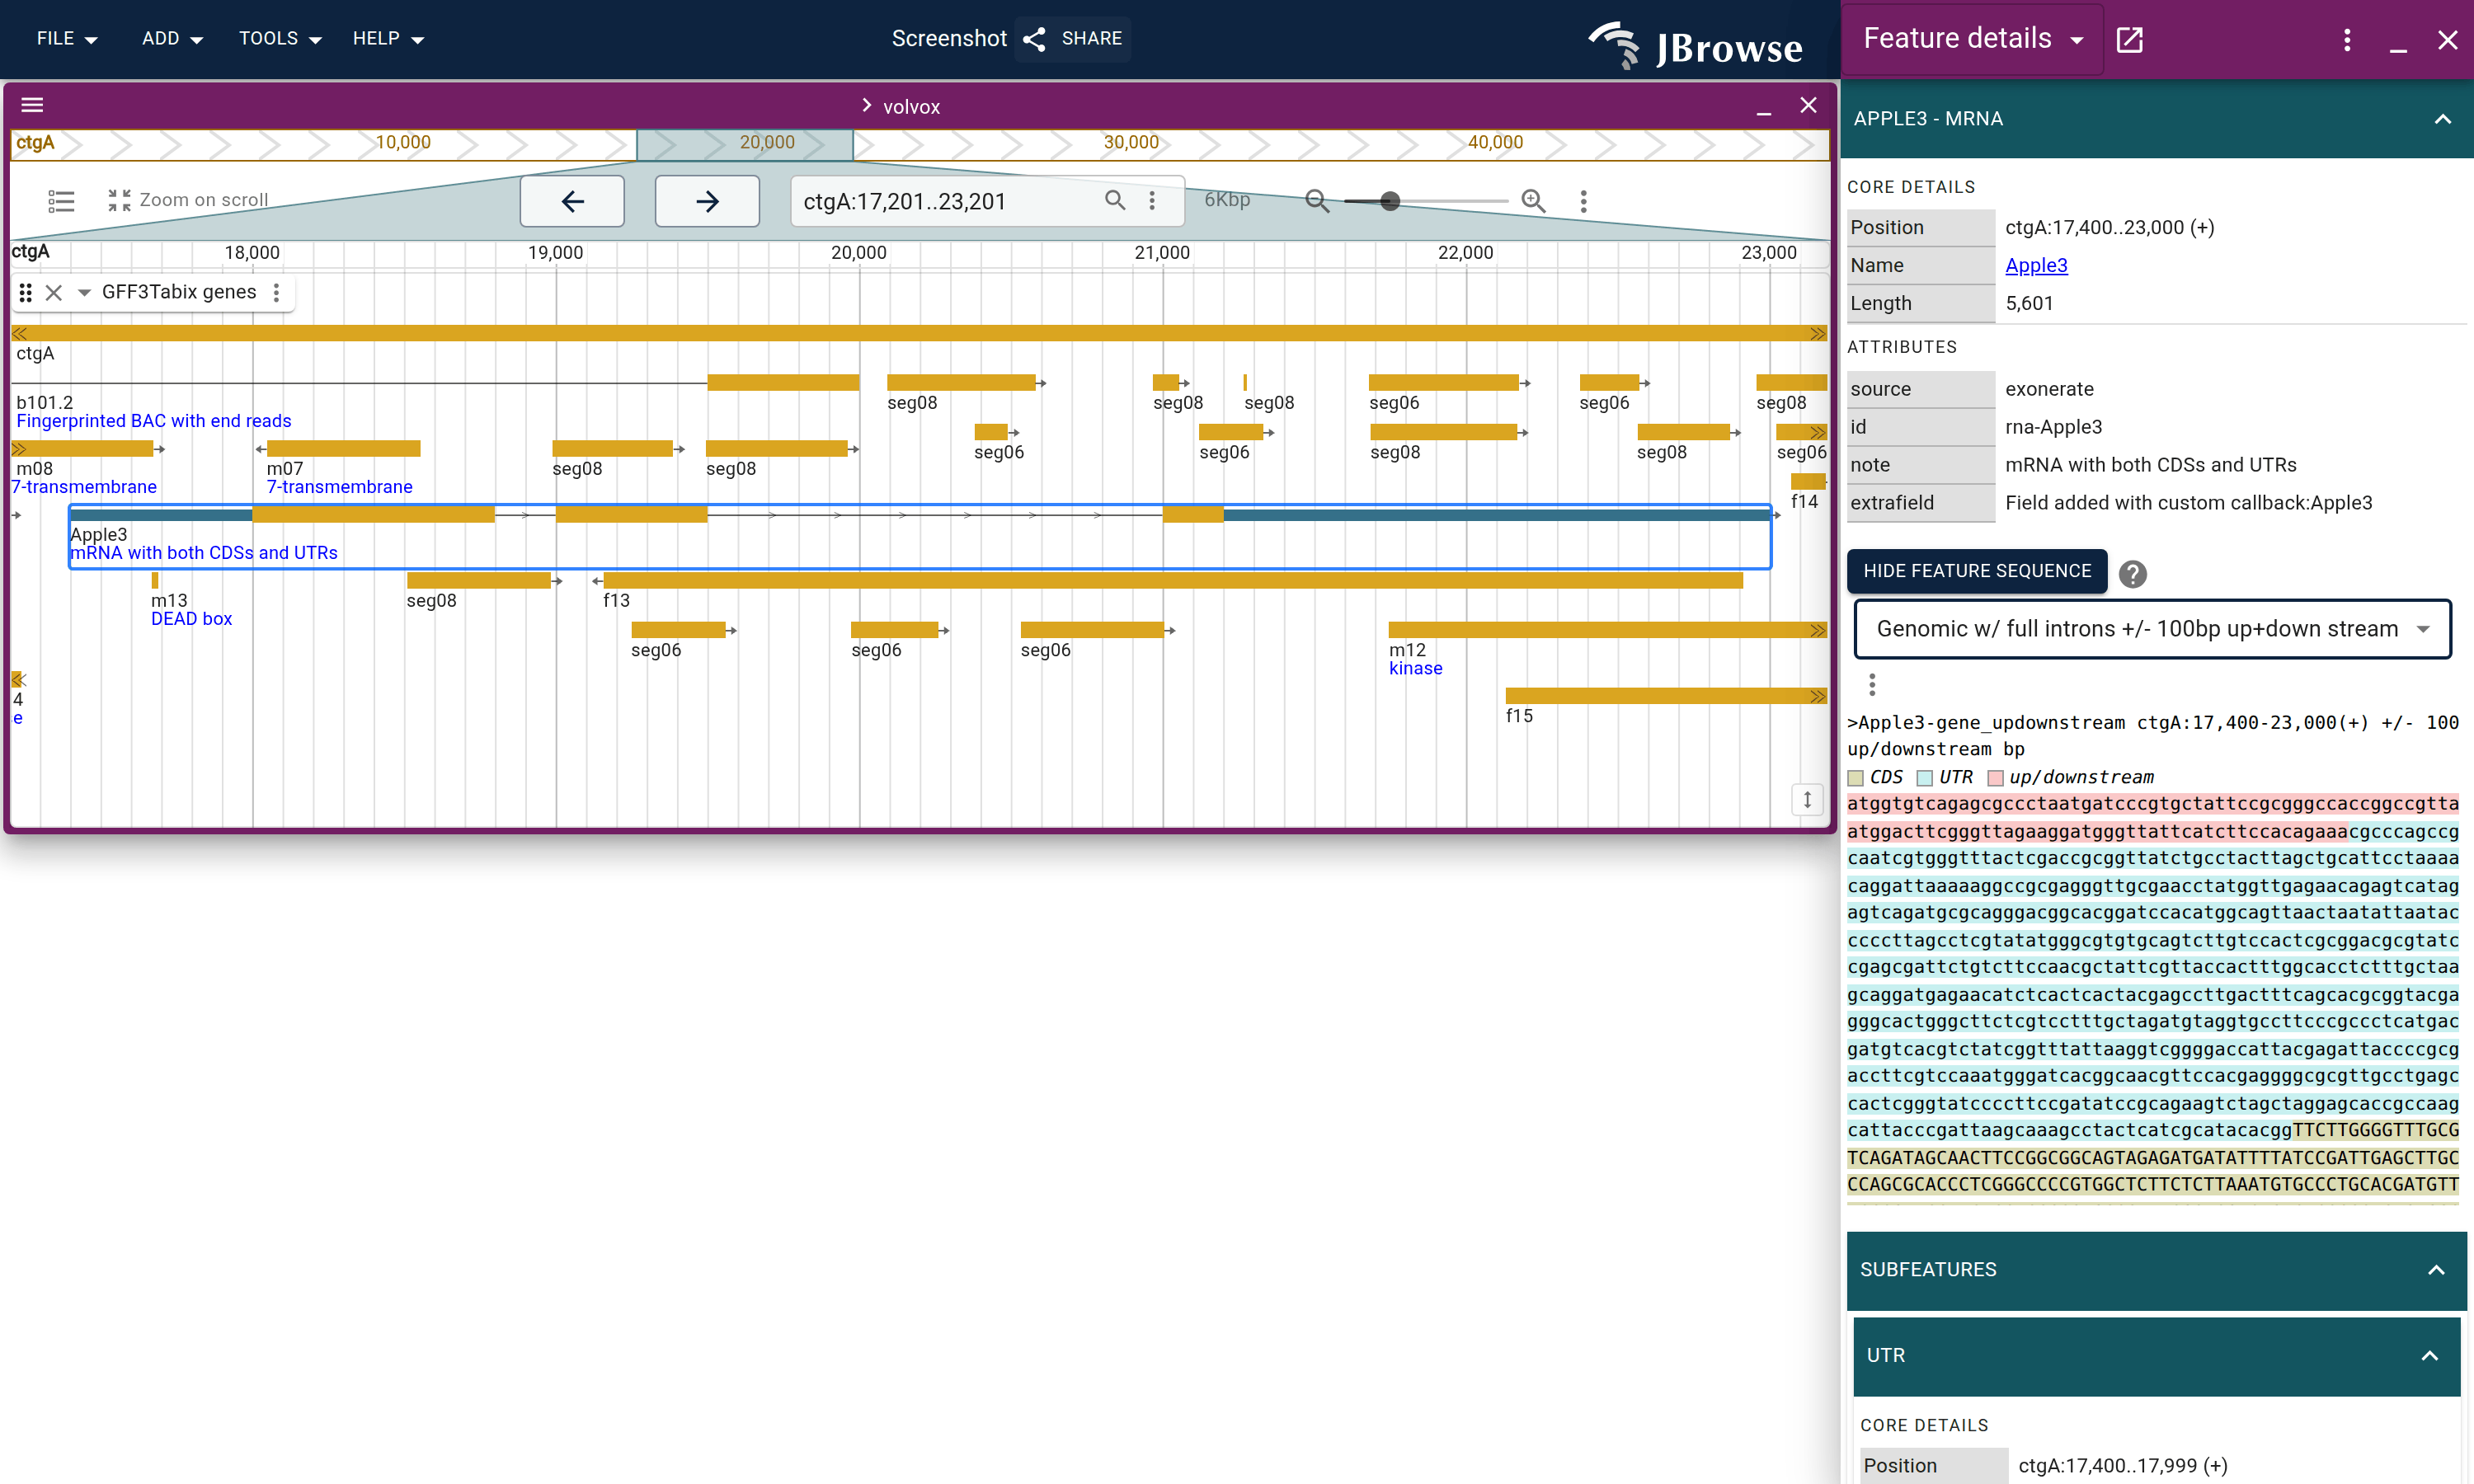
Task: Toggle Zoom on scroll
Action: [x=188, y=200]
